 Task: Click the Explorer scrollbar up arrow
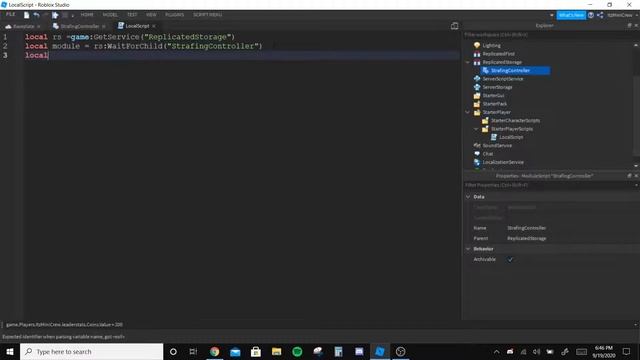click(x=636, y=45)
